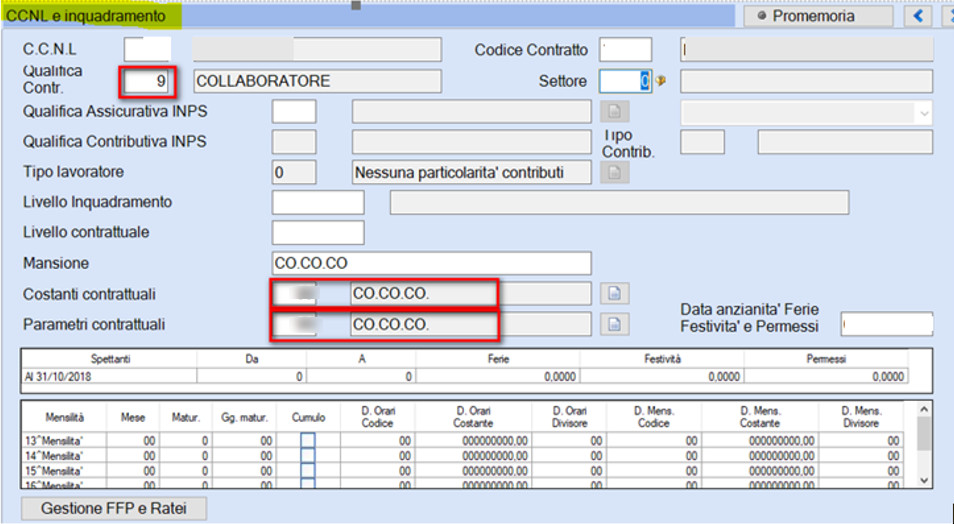
Task: Click Nessuna particolarita' contributi field
Action: (x=472, y=173)
